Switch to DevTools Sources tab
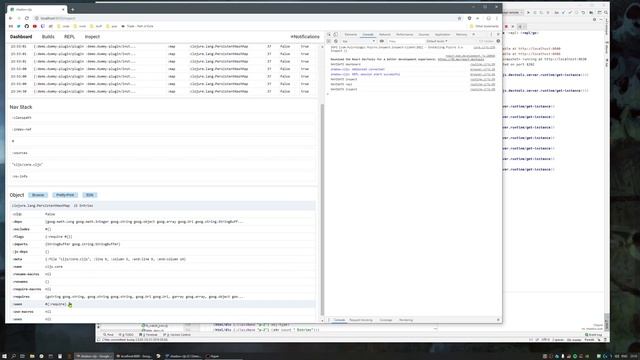The image size is (640, 360). [x=424, y=35]
